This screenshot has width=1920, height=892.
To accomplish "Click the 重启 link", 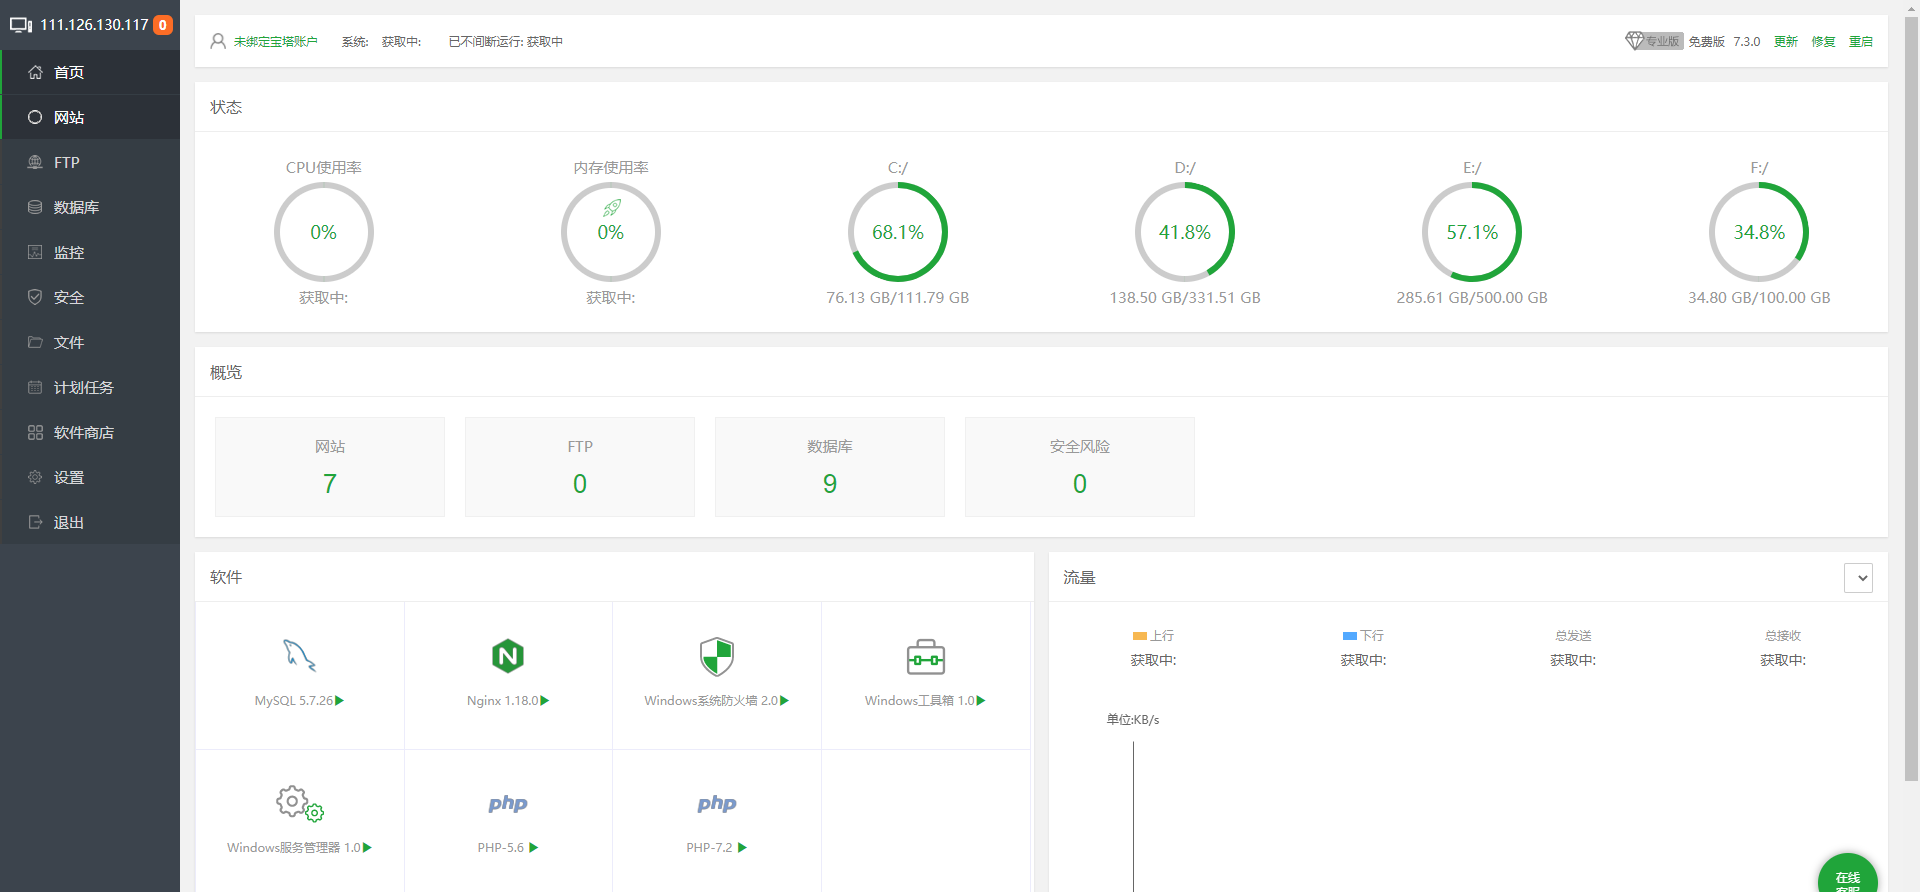I will click(1861, 41).
